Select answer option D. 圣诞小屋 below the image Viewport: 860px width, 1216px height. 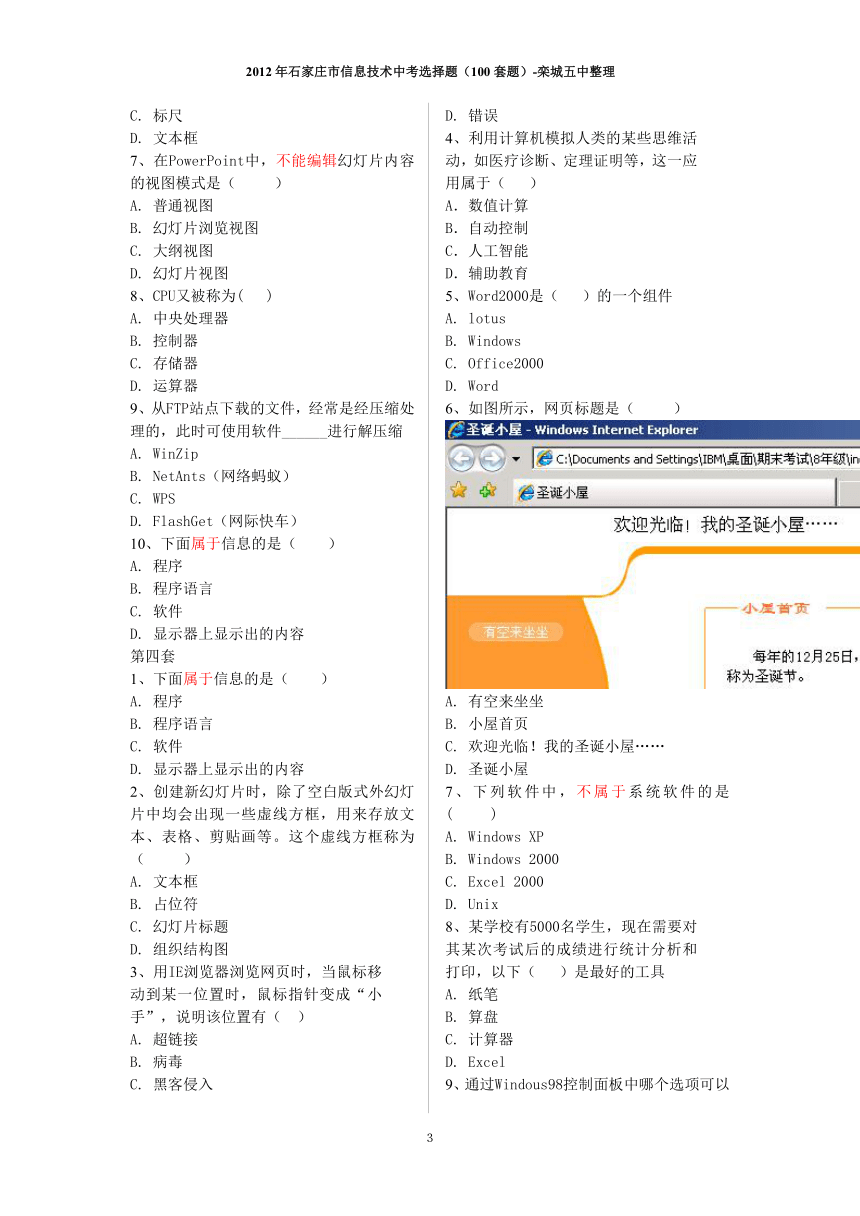(x=487, y=769)
